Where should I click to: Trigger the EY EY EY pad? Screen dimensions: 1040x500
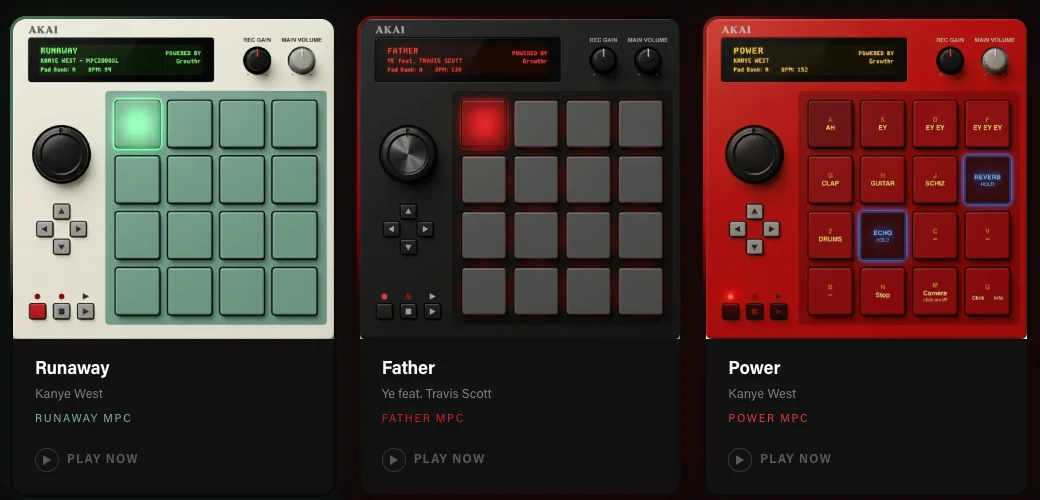988,124
